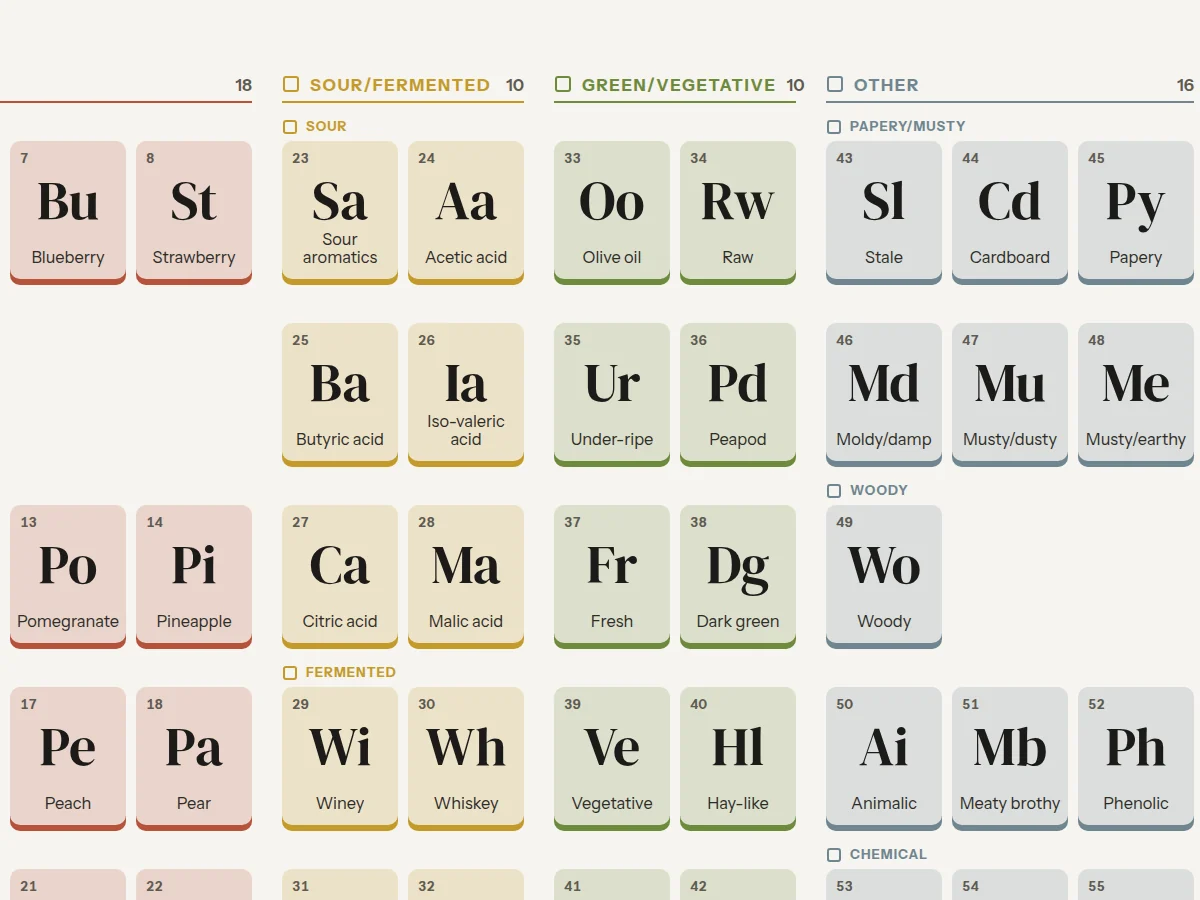Select the Whiskey tile
The height and width of the screenshot is (900, 1200).
coord(466,759)
